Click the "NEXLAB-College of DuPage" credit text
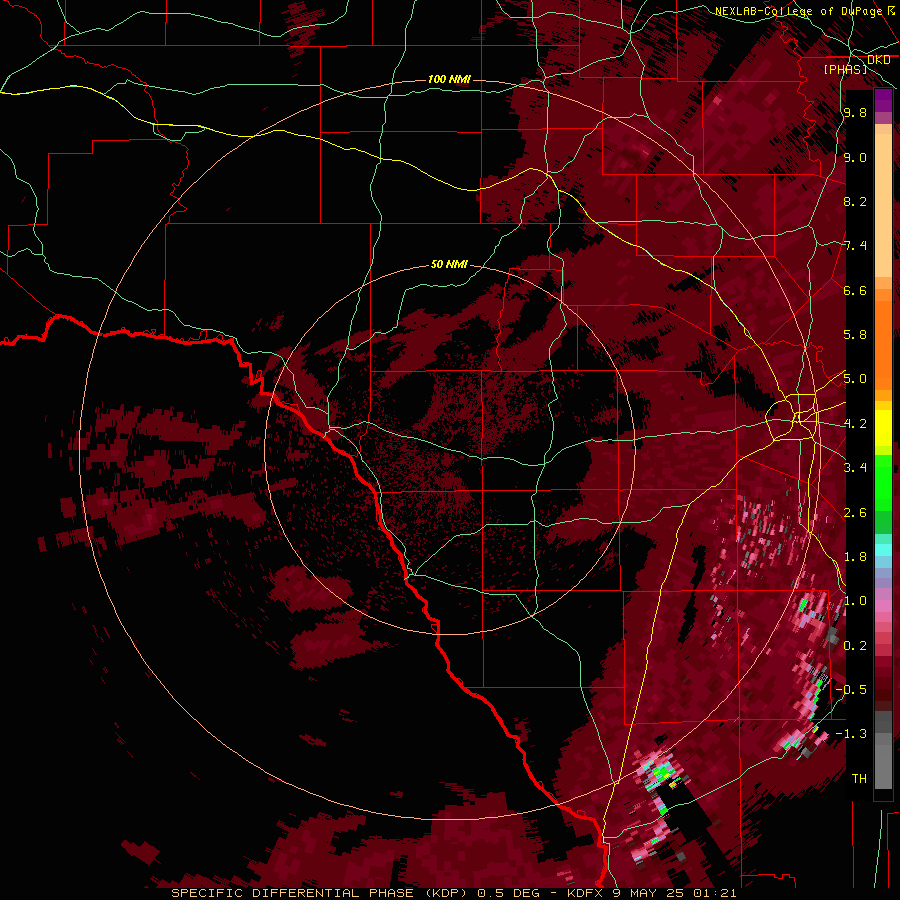 (x=798, y=11)
